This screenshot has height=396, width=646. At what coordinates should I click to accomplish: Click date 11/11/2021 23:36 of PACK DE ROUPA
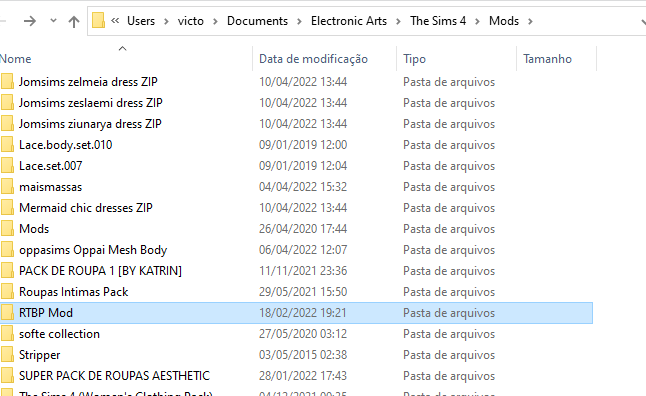[303, 271]
